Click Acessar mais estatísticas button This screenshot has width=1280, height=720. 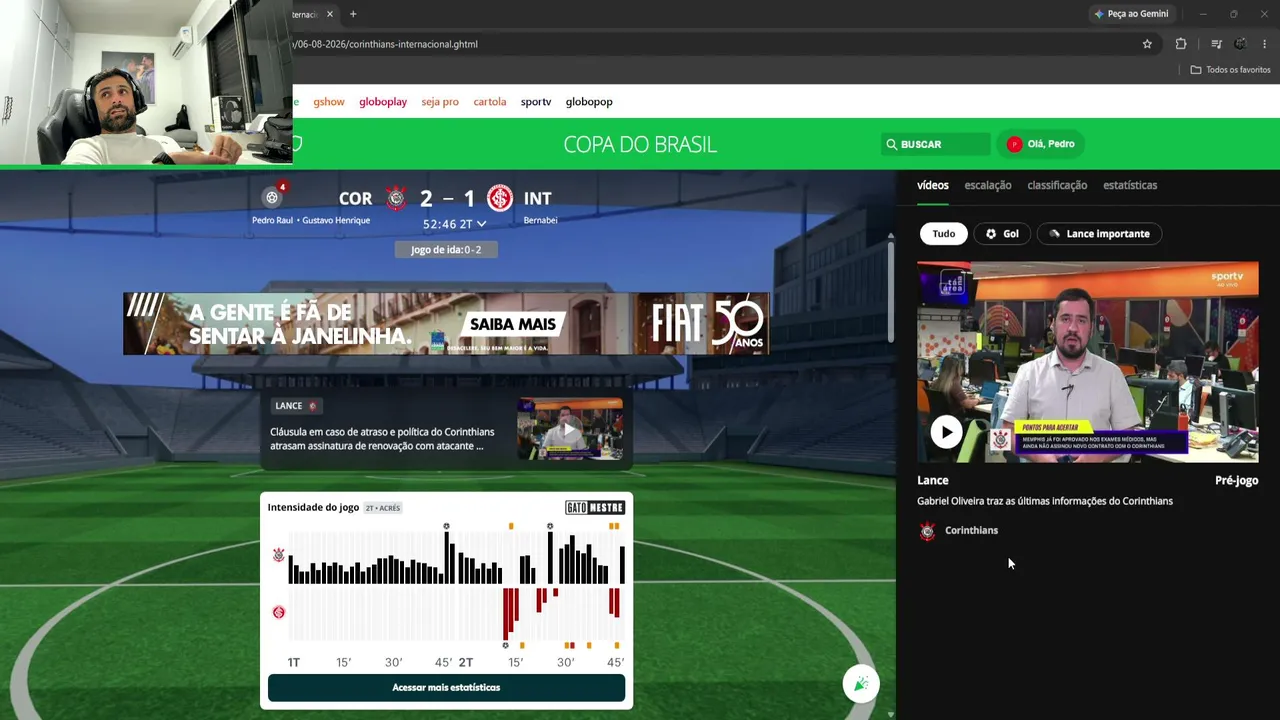(446, 688)
